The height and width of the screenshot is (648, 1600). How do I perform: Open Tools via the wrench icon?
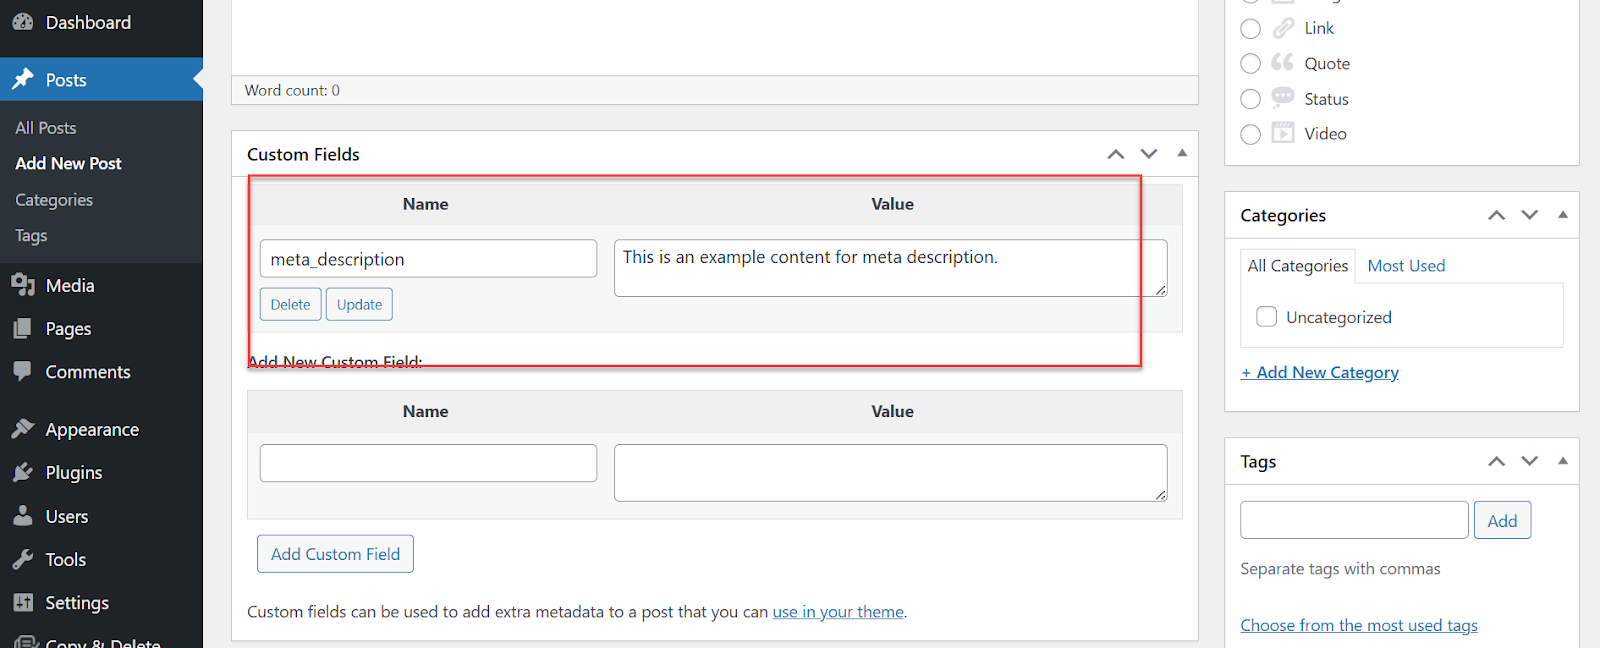coord(22,560)
